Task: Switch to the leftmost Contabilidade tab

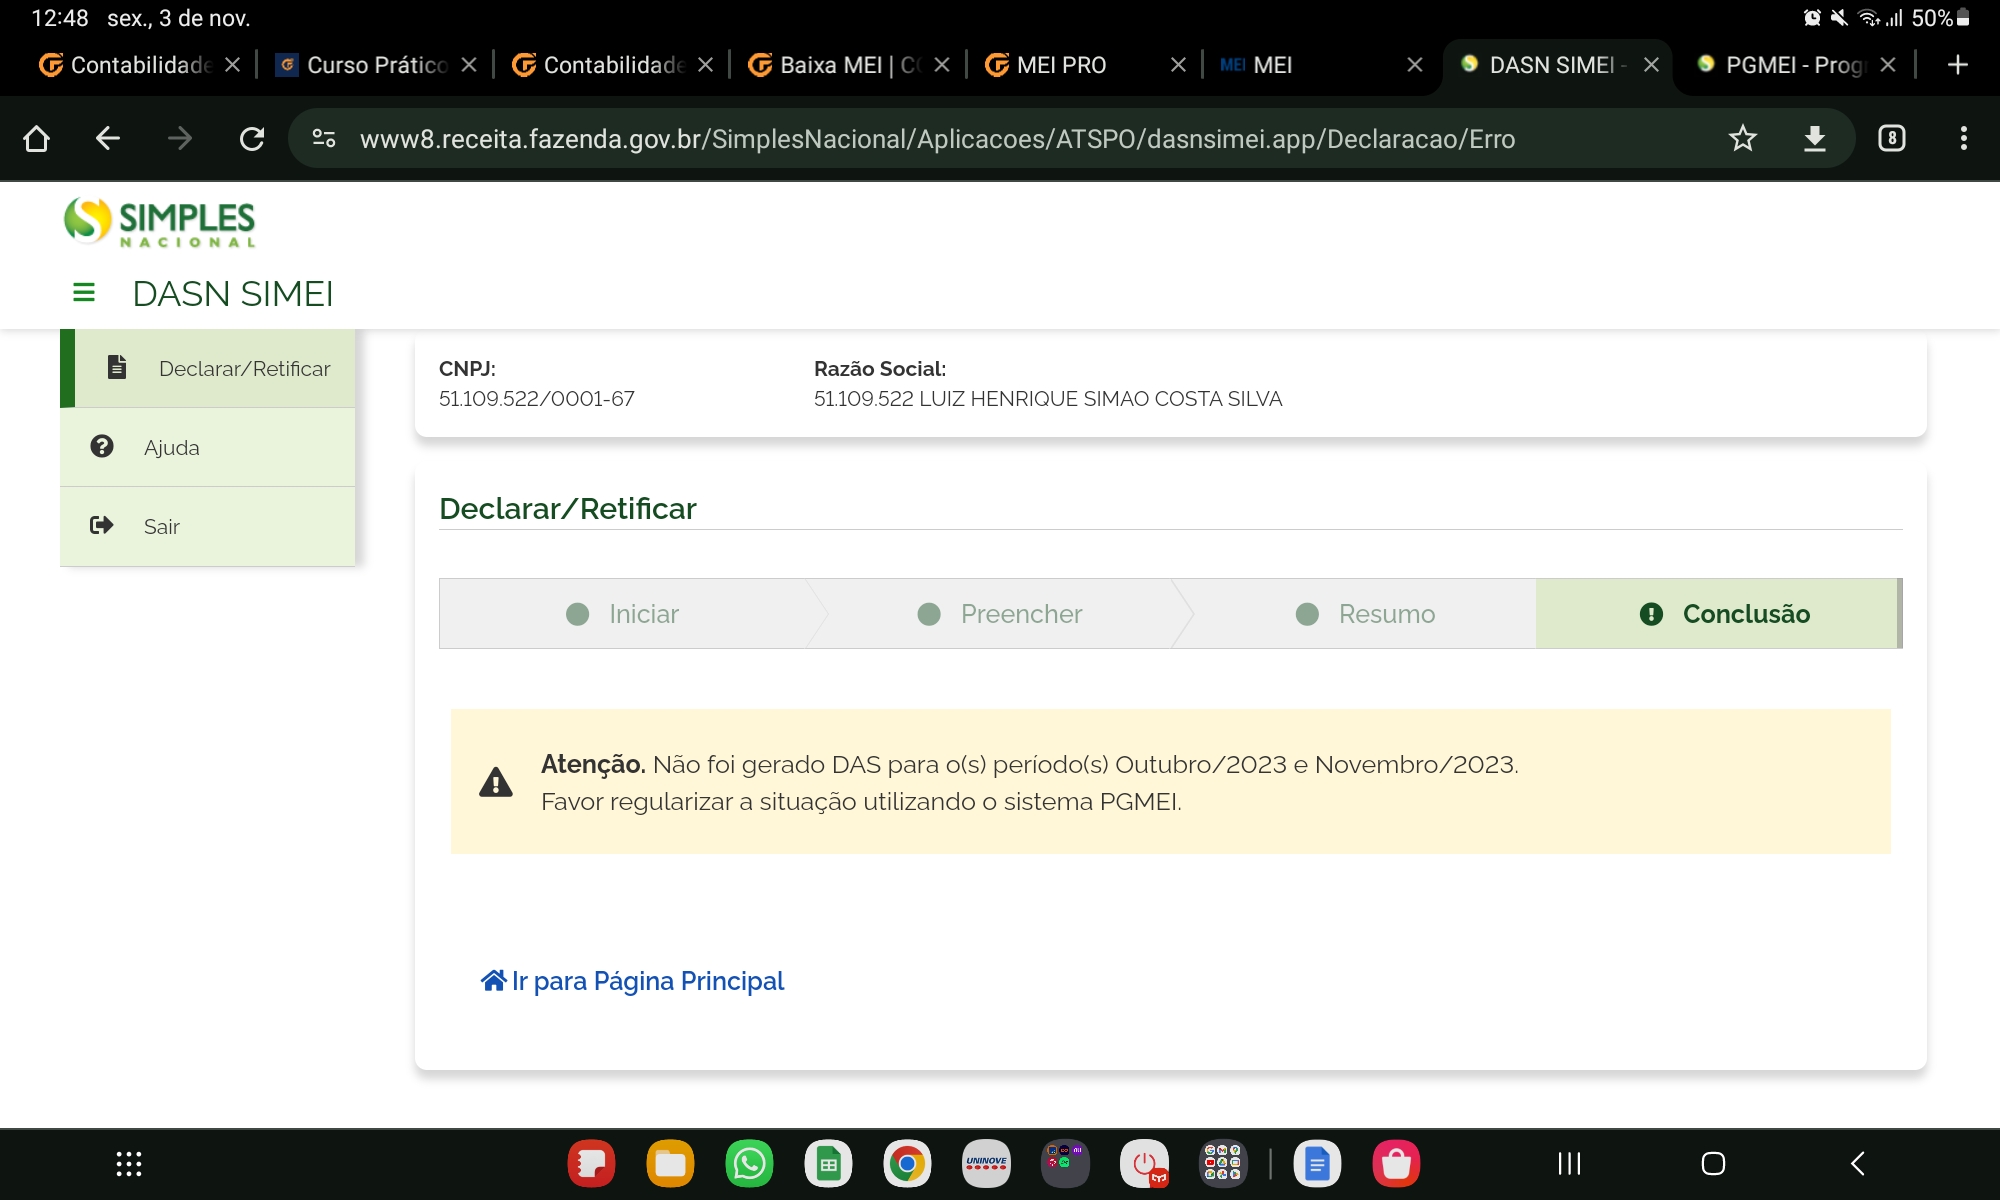Action: [127, 65]
